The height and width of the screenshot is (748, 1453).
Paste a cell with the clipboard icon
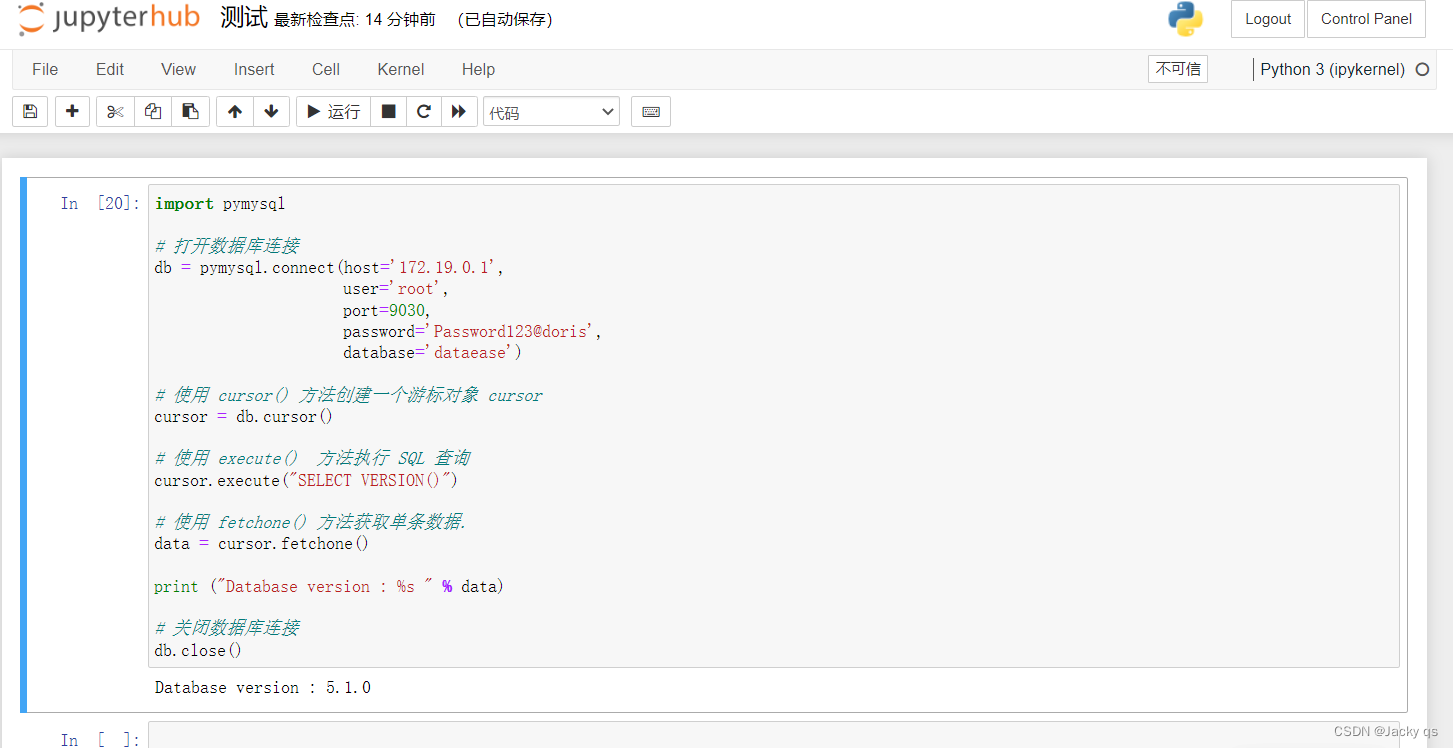pyautogui.click(x=190, y=111)
